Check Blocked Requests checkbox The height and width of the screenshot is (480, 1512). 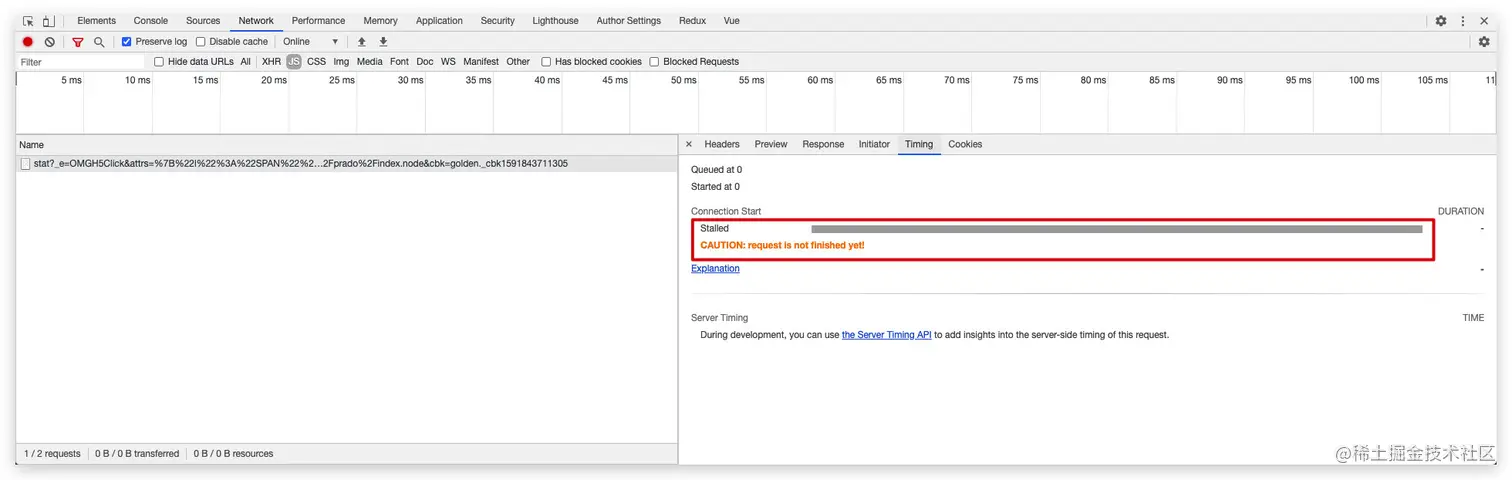[x=654, y=62]
